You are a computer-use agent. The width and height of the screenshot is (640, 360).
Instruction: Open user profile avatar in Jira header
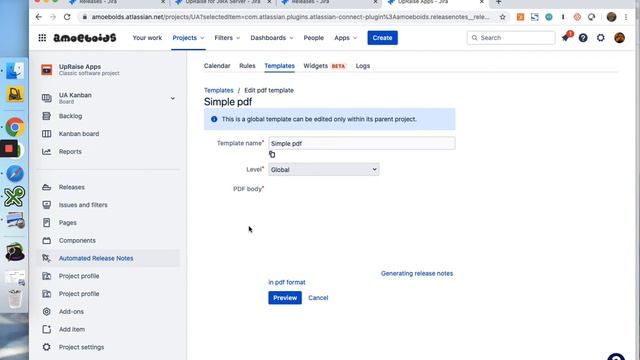tap(619, 38)
